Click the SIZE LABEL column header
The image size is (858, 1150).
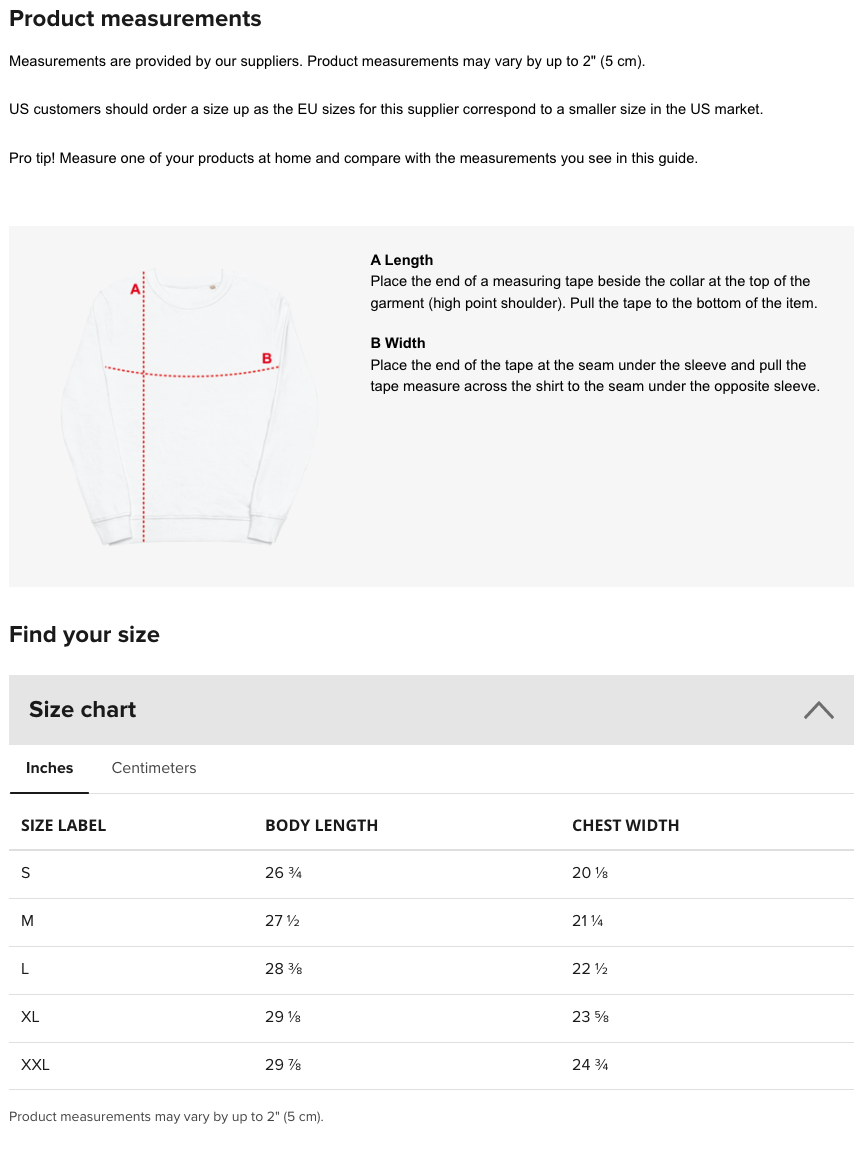63,825
